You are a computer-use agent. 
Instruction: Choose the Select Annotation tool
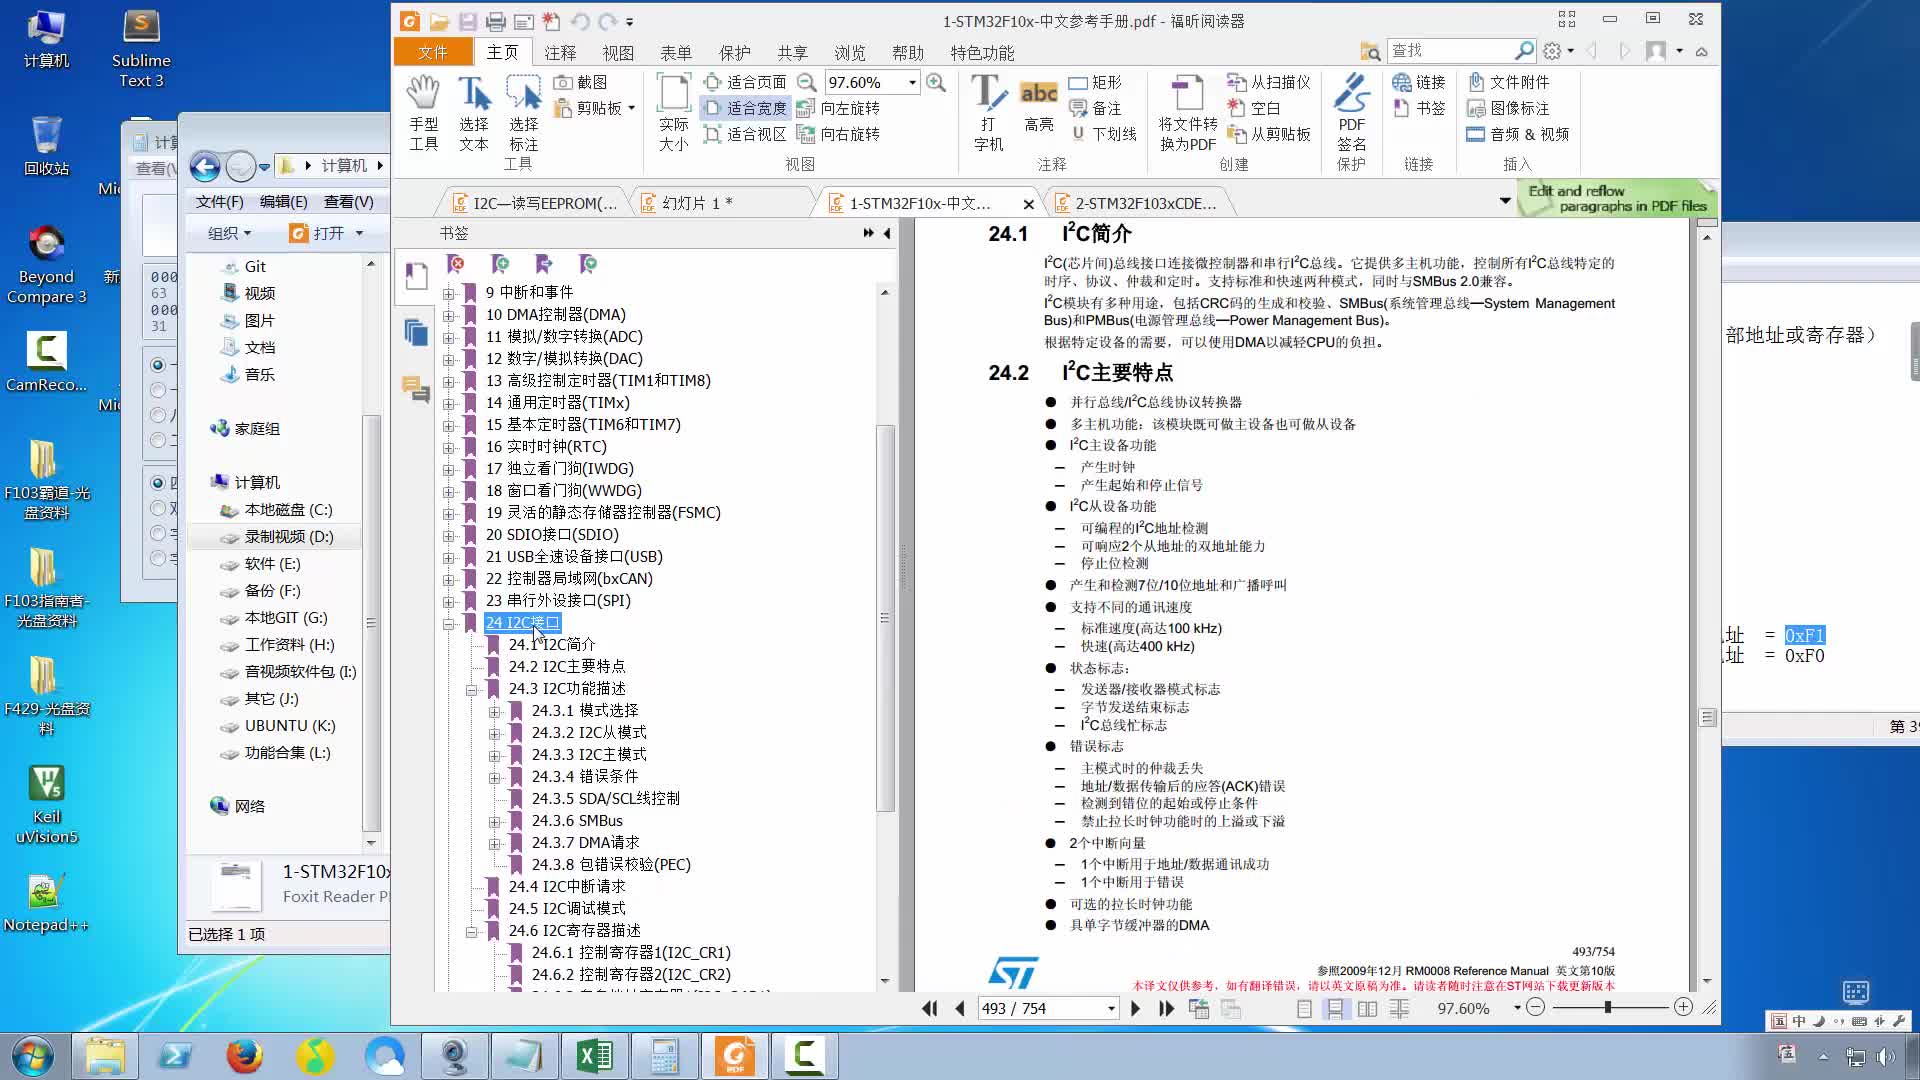(523, 112)
